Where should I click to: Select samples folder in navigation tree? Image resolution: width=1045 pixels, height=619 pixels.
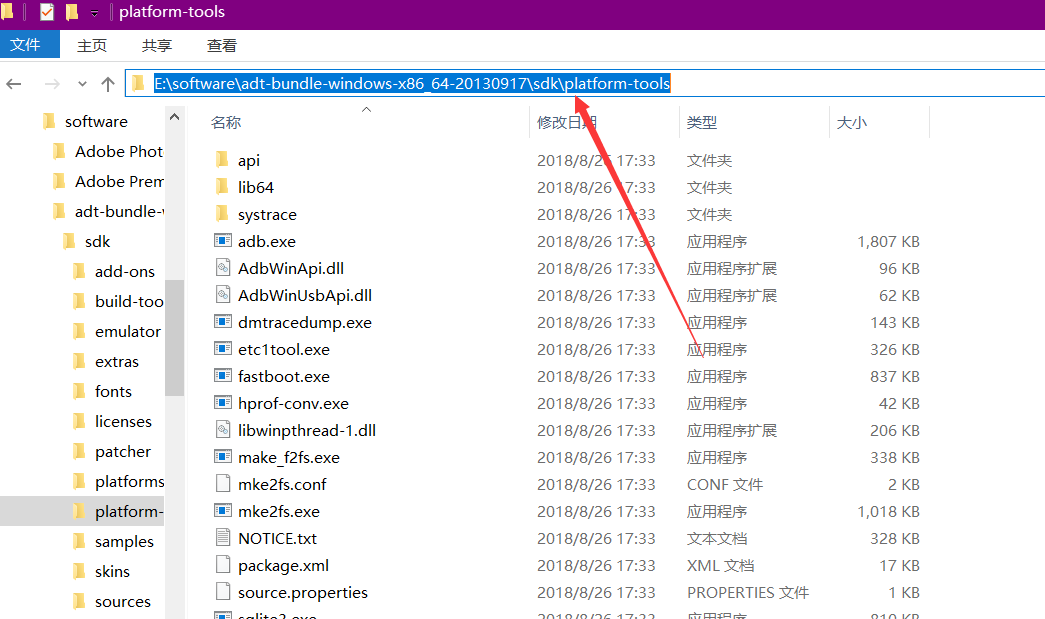[124, 541]
